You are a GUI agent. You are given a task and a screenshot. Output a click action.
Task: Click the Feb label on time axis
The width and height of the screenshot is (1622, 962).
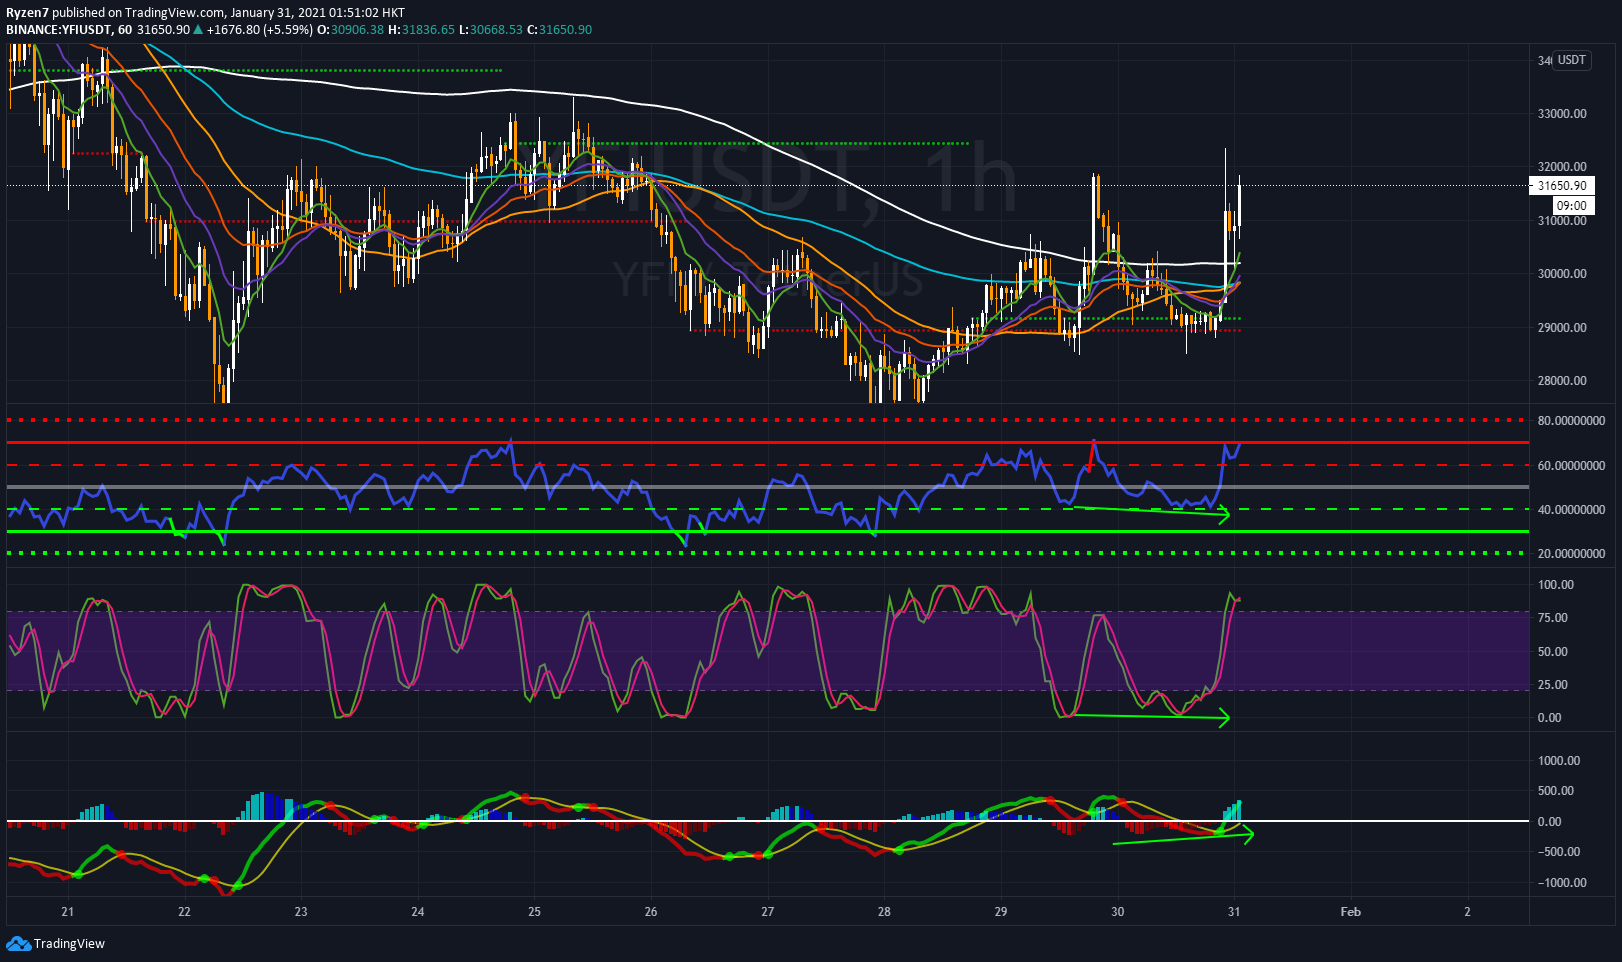pyautogui.click(x=1351, y=912)
